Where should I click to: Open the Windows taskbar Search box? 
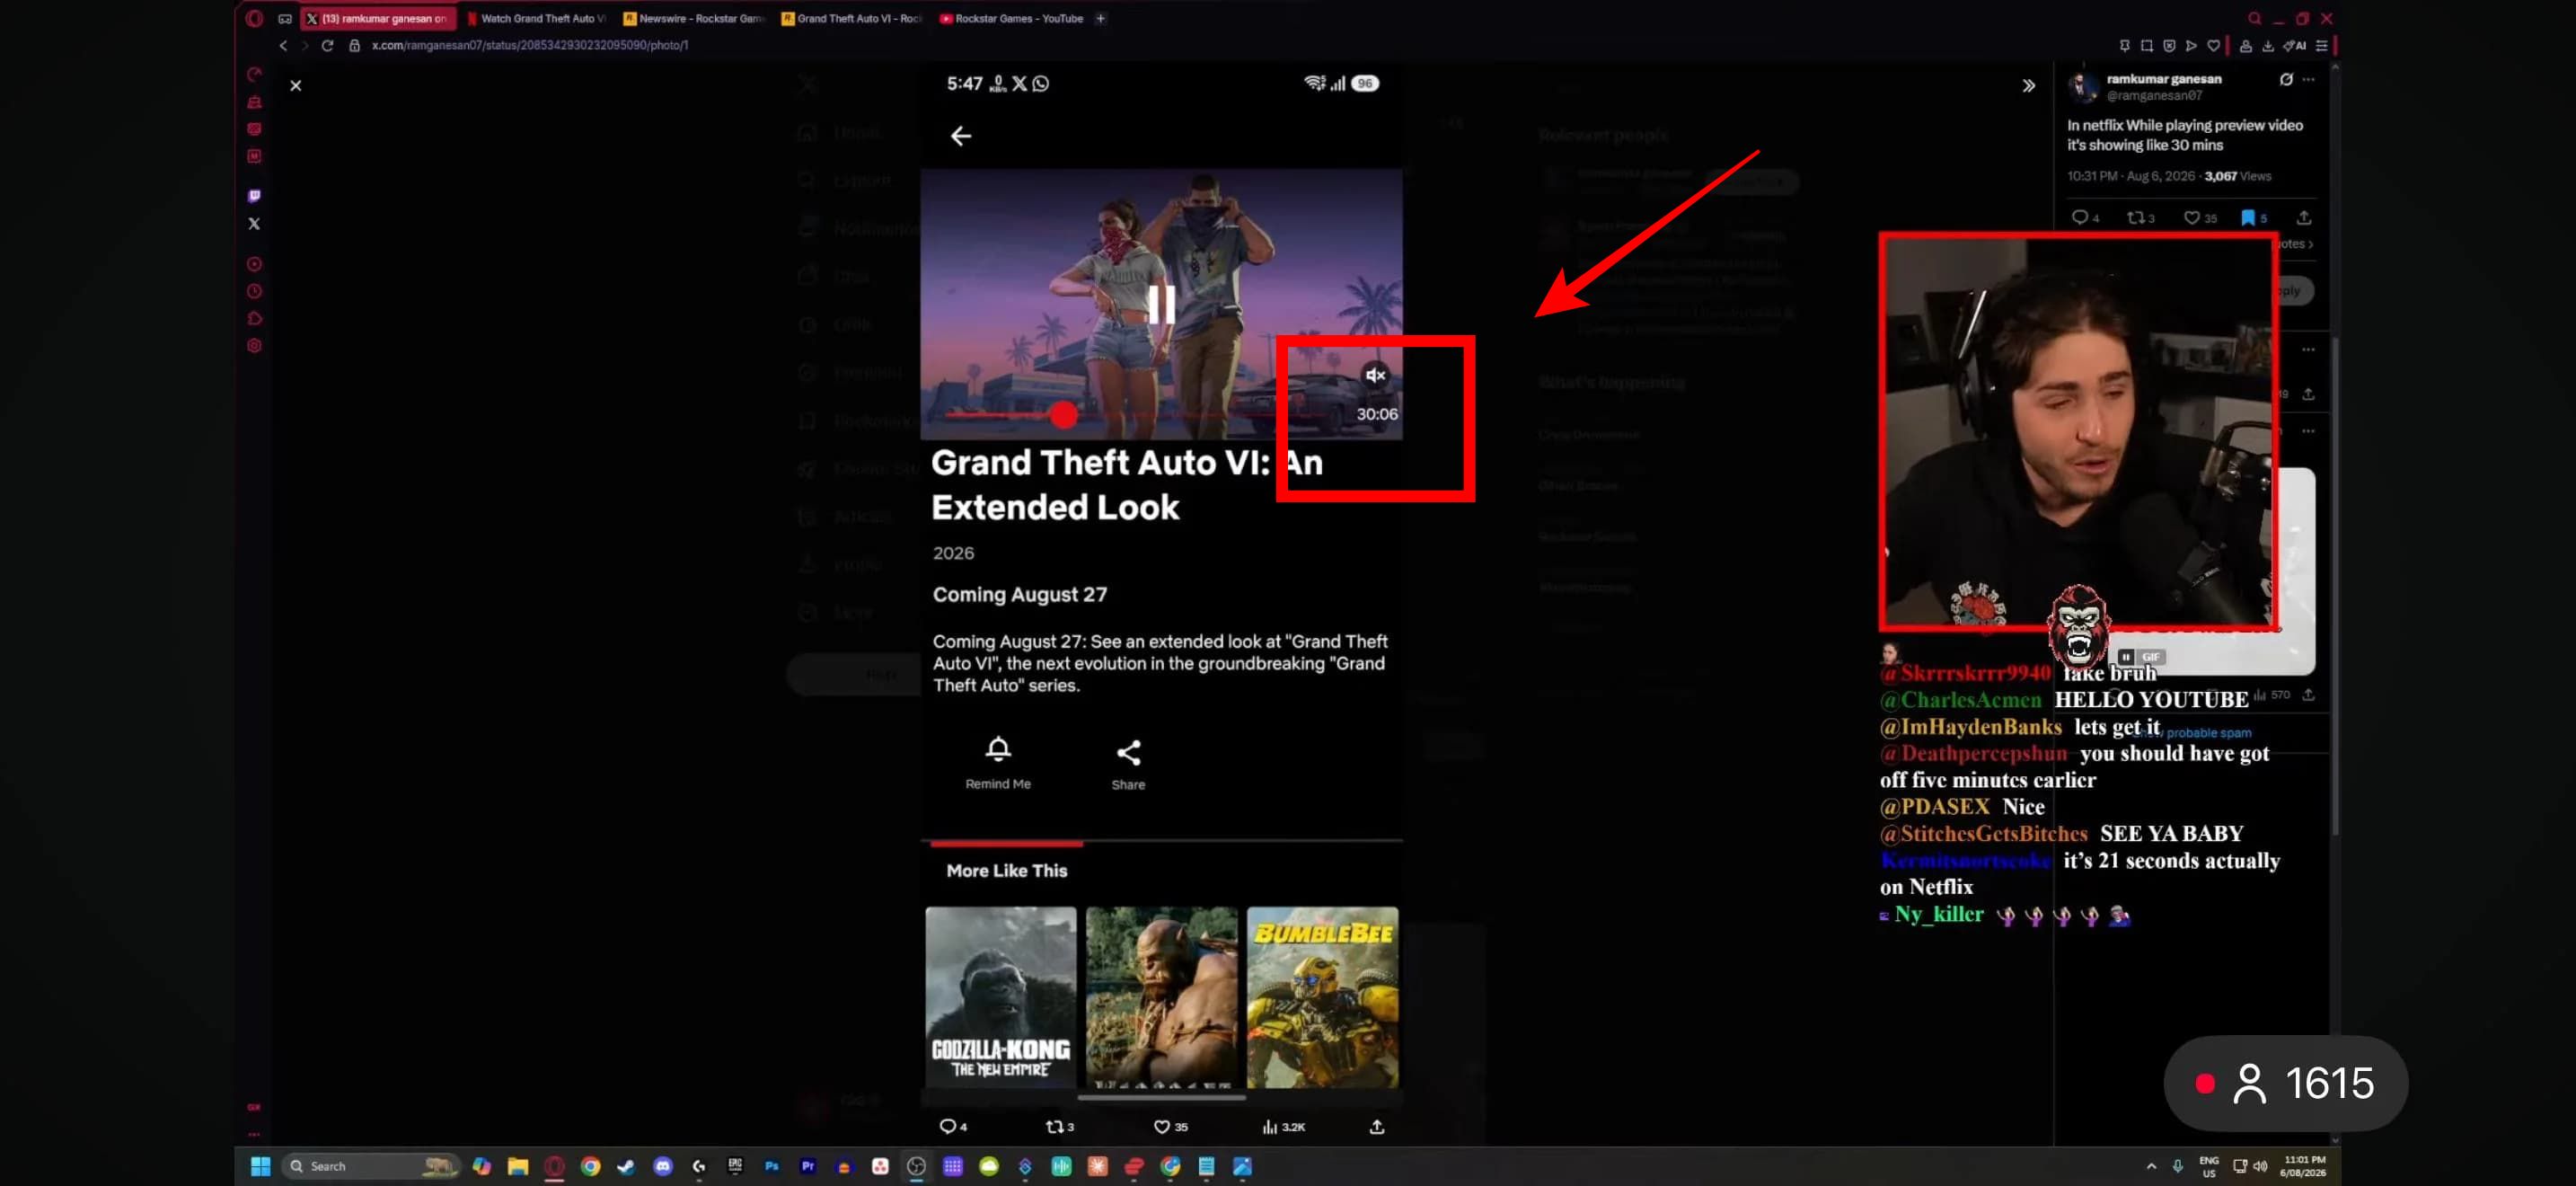pyautogui.click(x=371, y=1166)
